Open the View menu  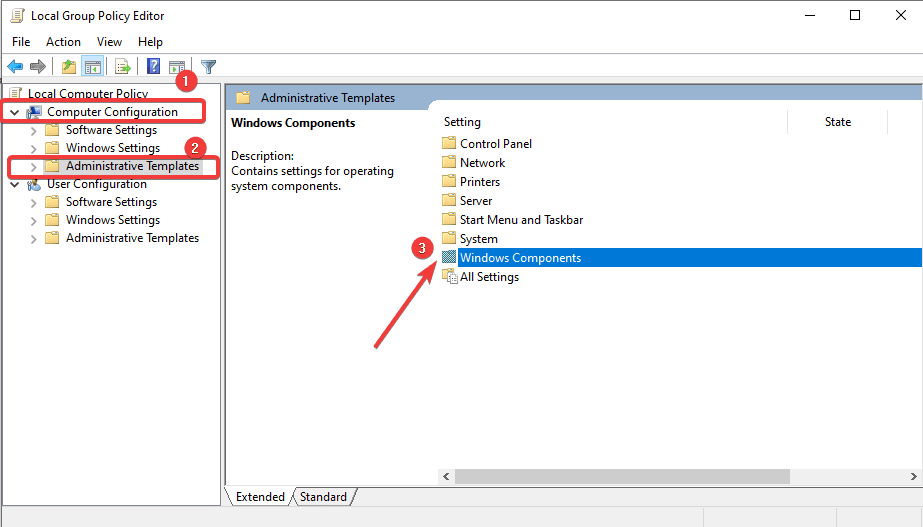[x=109, y=42]
